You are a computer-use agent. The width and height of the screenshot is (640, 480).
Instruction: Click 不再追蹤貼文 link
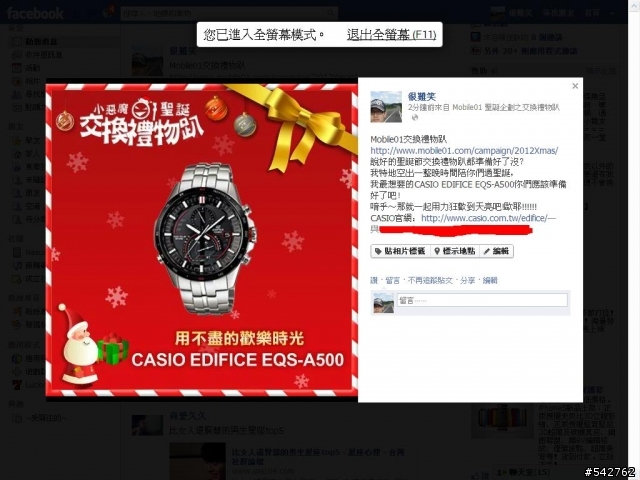[430, 280]
